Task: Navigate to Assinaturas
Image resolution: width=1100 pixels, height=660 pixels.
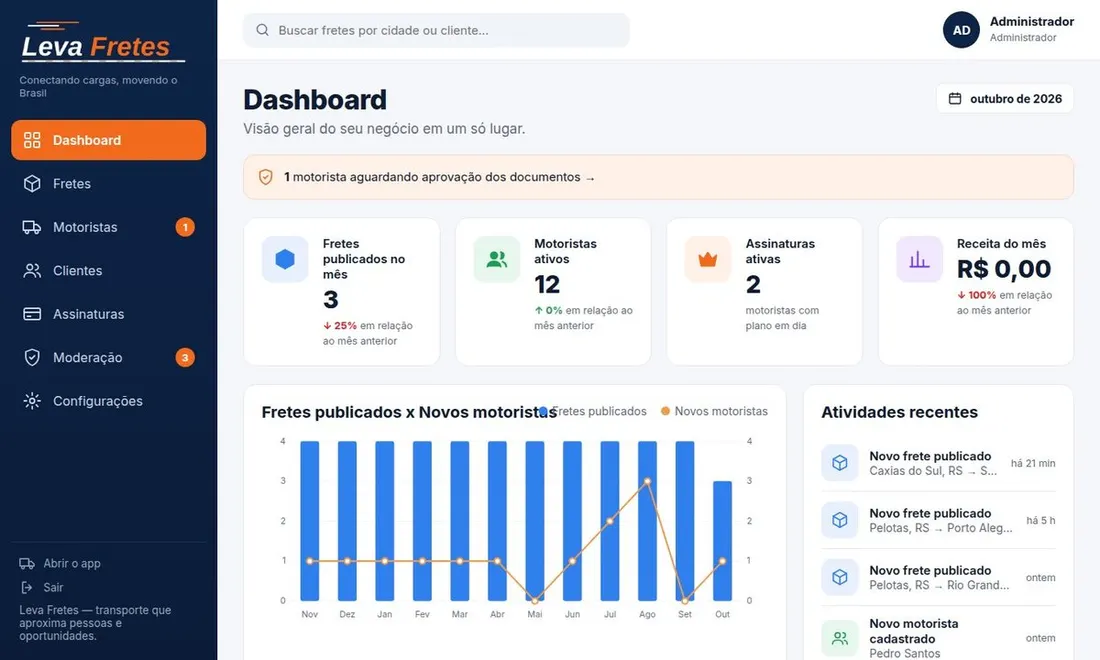Action: [109, 314]
